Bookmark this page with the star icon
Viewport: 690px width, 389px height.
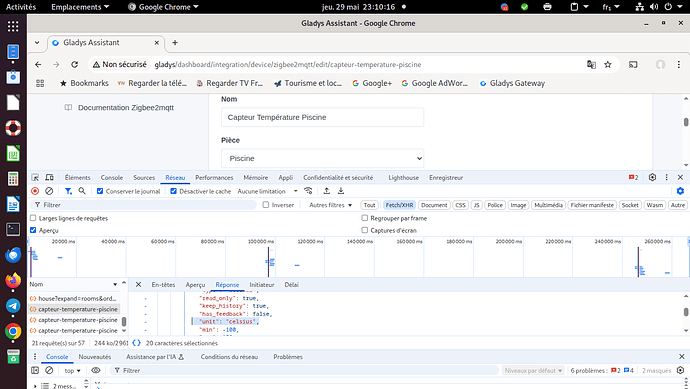[608, 65]
